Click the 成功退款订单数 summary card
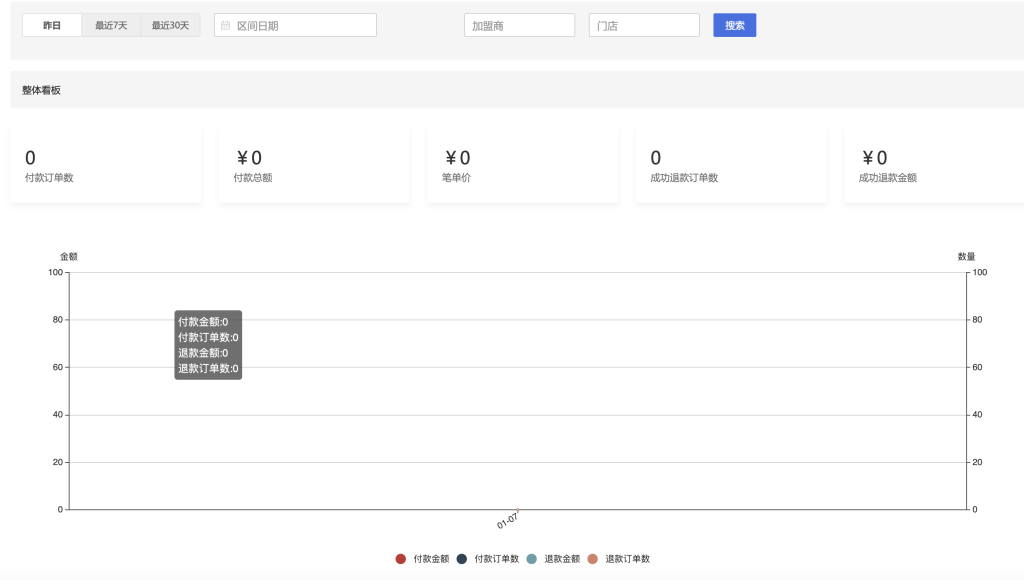 [x=731, y=165]
